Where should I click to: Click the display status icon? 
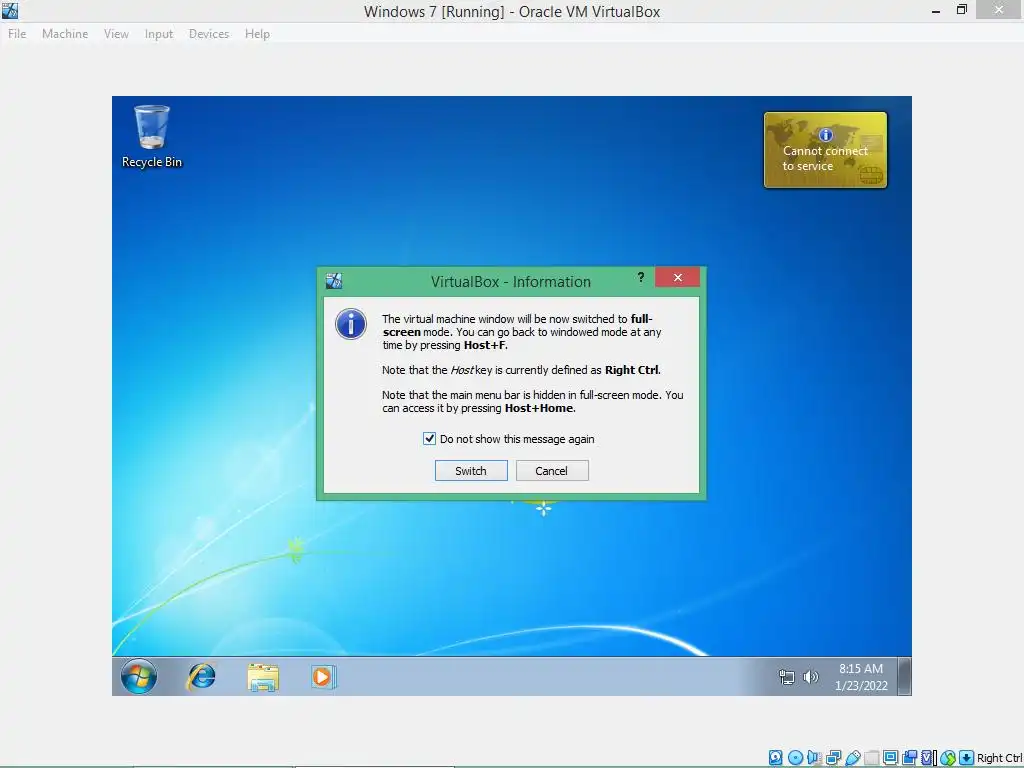click(x=890, y=758)
